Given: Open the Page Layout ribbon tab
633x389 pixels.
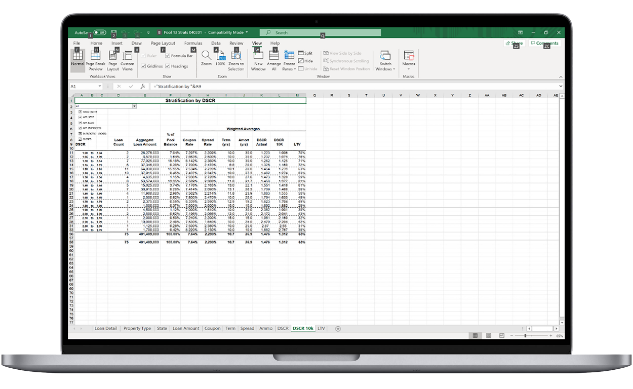Looking at the screenshot, I should (163, 43).
